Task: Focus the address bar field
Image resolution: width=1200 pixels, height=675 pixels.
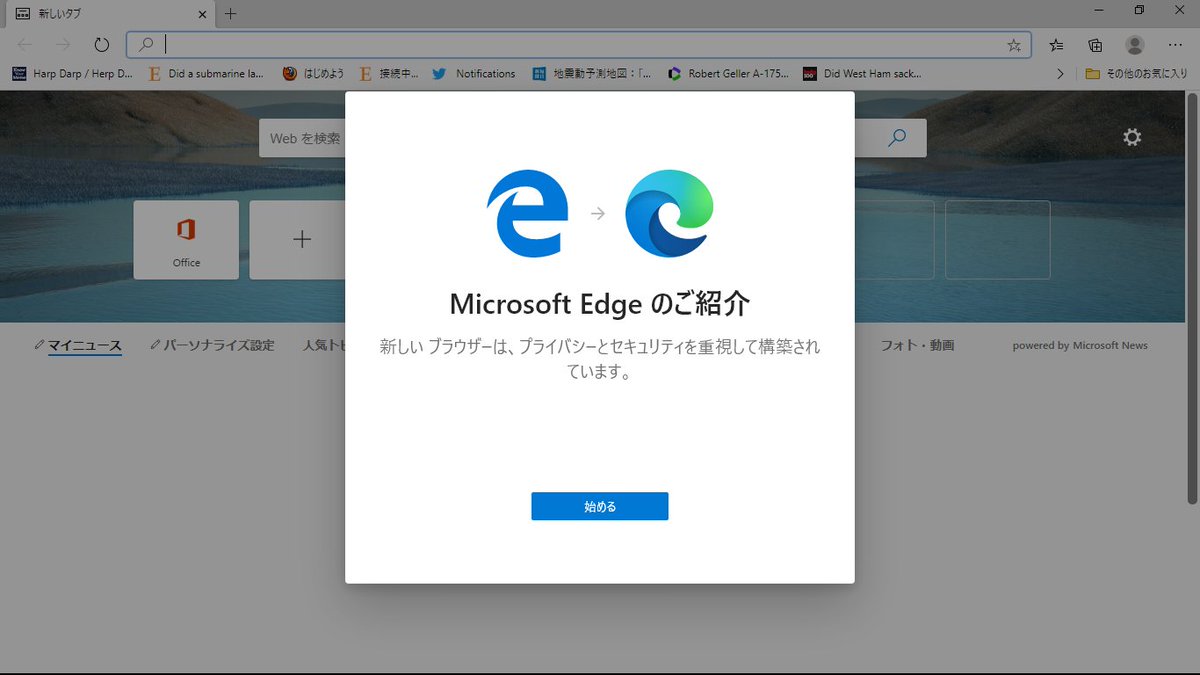Action: click(580, 45)
